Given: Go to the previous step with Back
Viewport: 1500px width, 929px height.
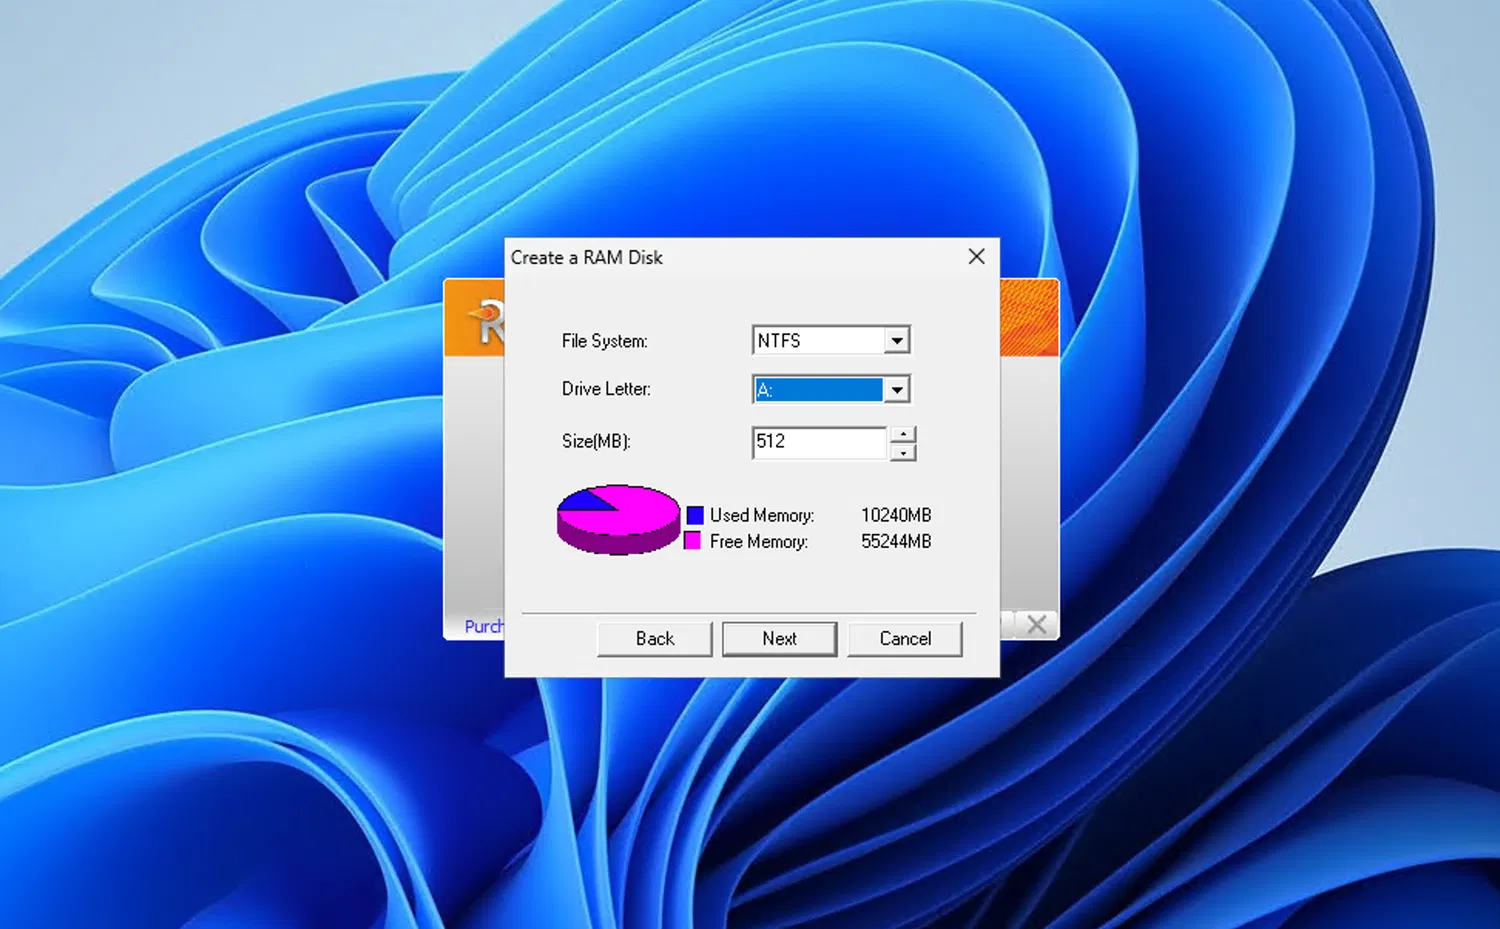Looking at the screenshot, I should (x=655, y=639).
